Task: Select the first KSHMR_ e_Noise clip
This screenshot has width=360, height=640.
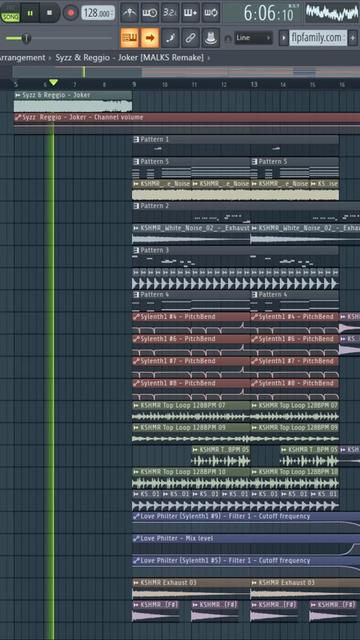Action: pyautogui.click(x=161, y=190)
